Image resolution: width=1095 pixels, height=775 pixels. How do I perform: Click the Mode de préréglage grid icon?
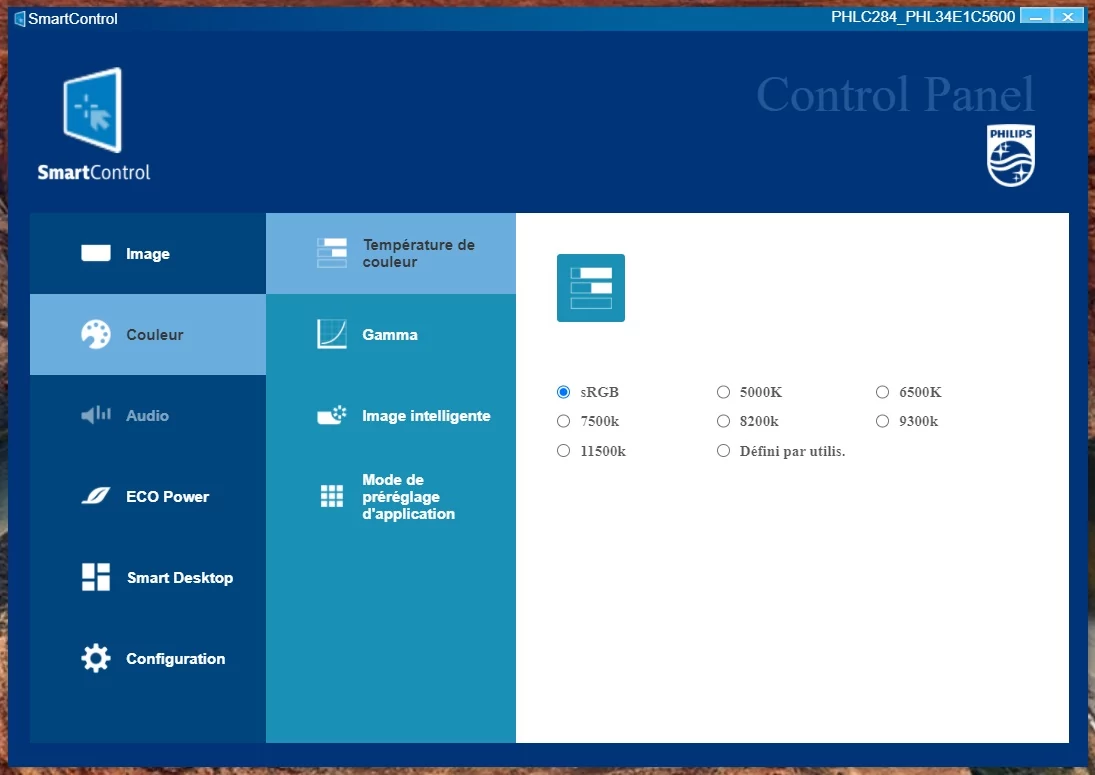[x=332, y=496]
